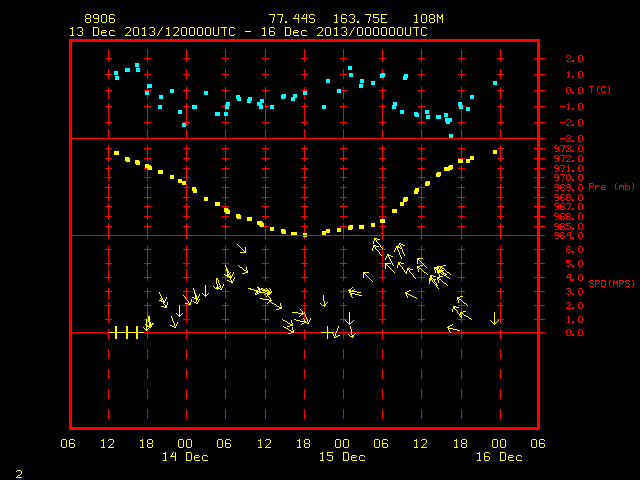Click the last yellow pressure point before 16 Dec
This screenshot has width=640, height=480.
tap(495, 152)
